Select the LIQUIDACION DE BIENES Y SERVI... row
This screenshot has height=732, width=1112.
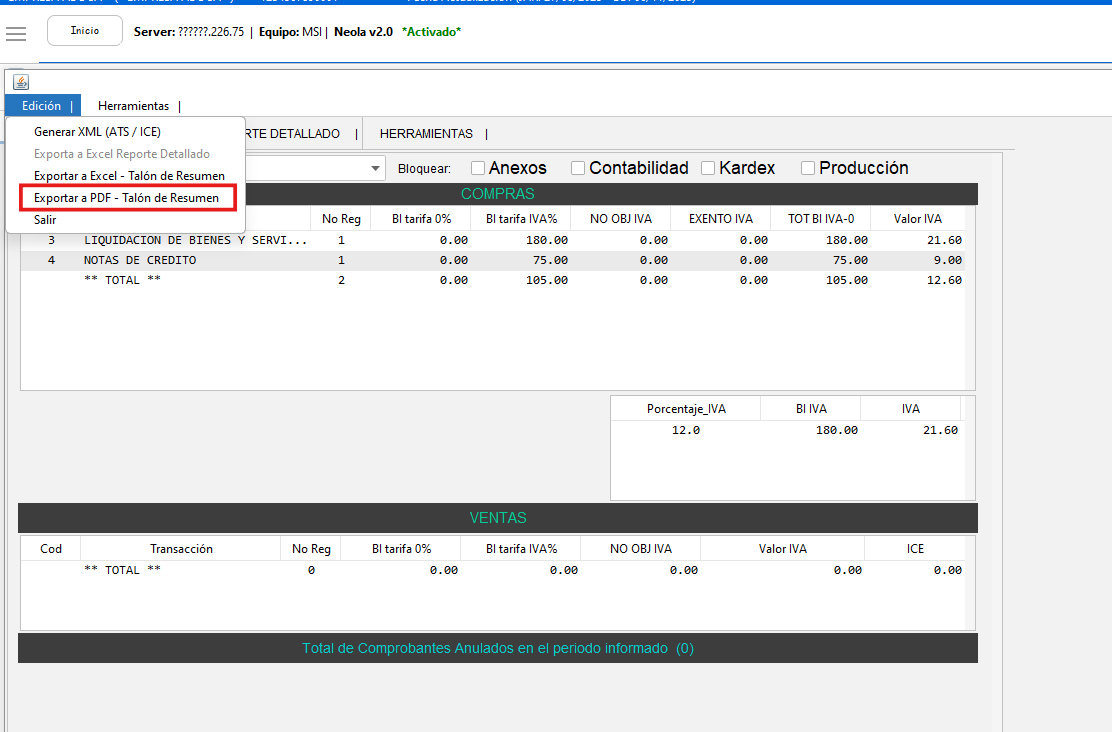pyautogui.click(x=195, y=240)
